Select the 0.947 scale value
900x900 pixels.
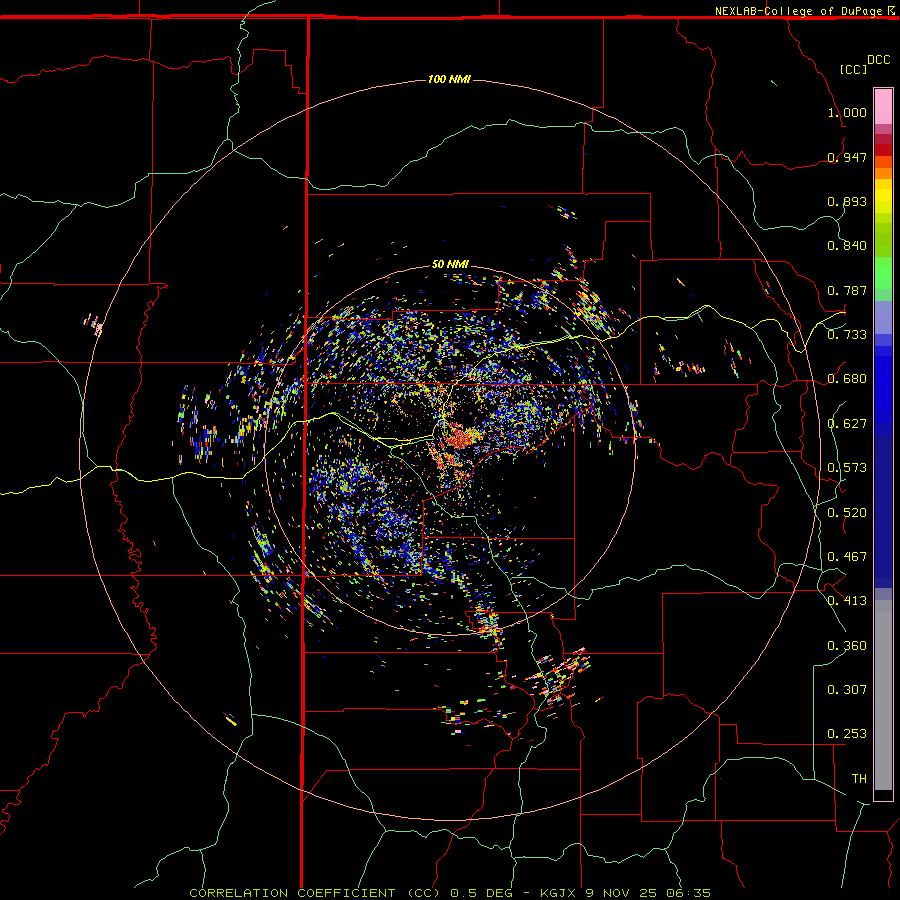(x=847, y=157)
